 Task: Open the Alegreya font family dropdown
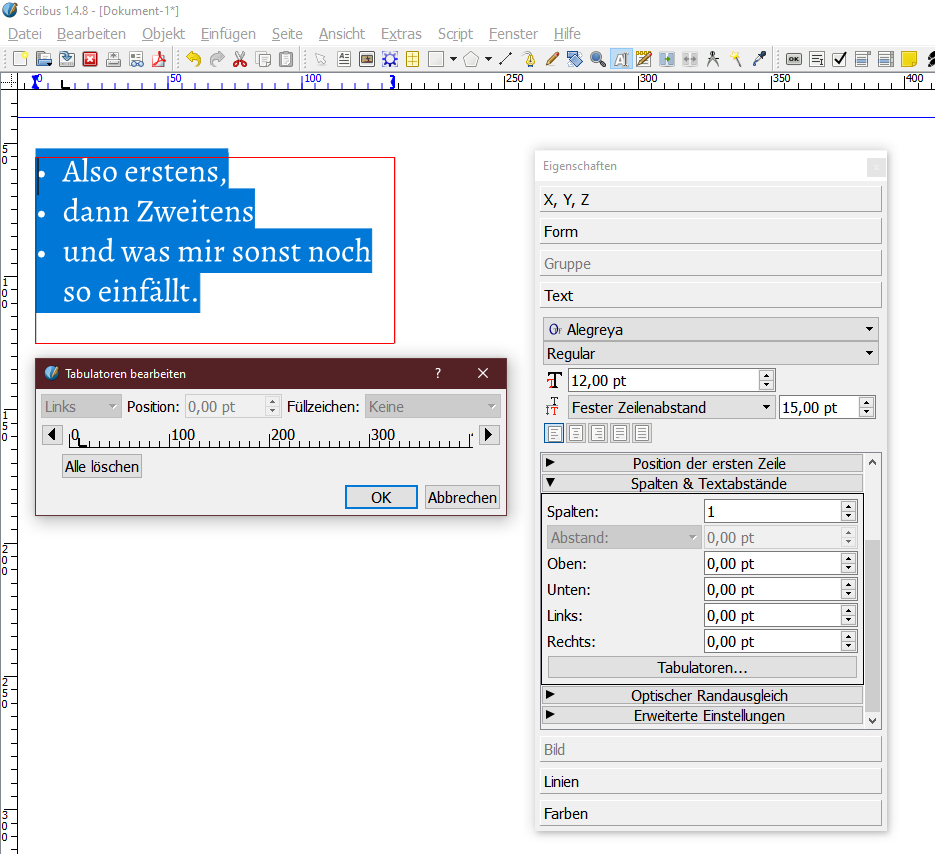tap(711, 328)
